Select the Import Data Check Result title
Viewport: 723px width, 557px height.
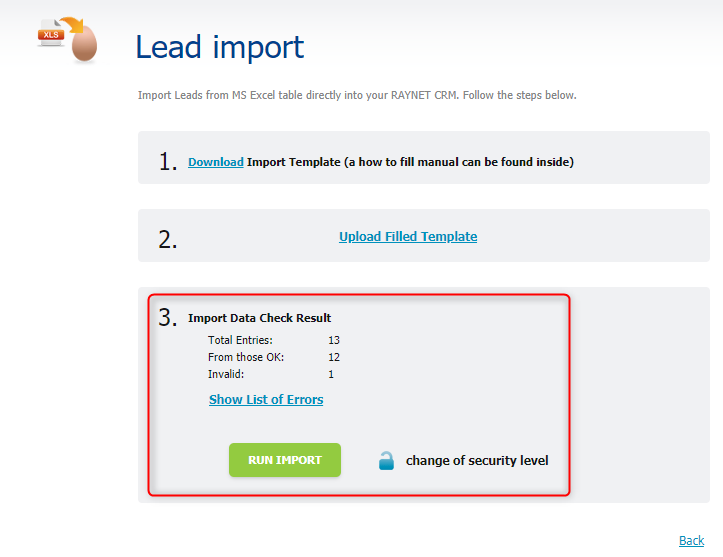(x=260, y=318)
